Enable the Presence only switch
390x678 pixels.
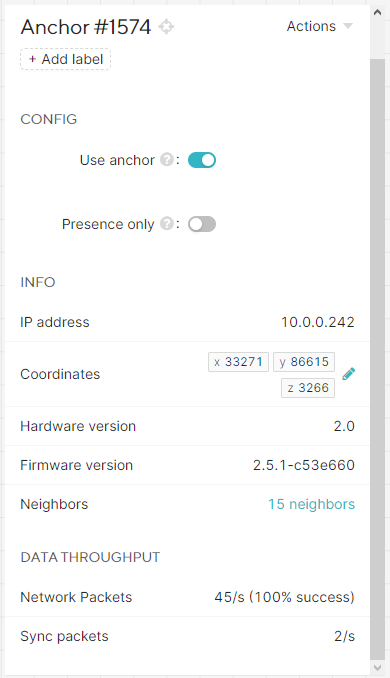tap(202, 224)
